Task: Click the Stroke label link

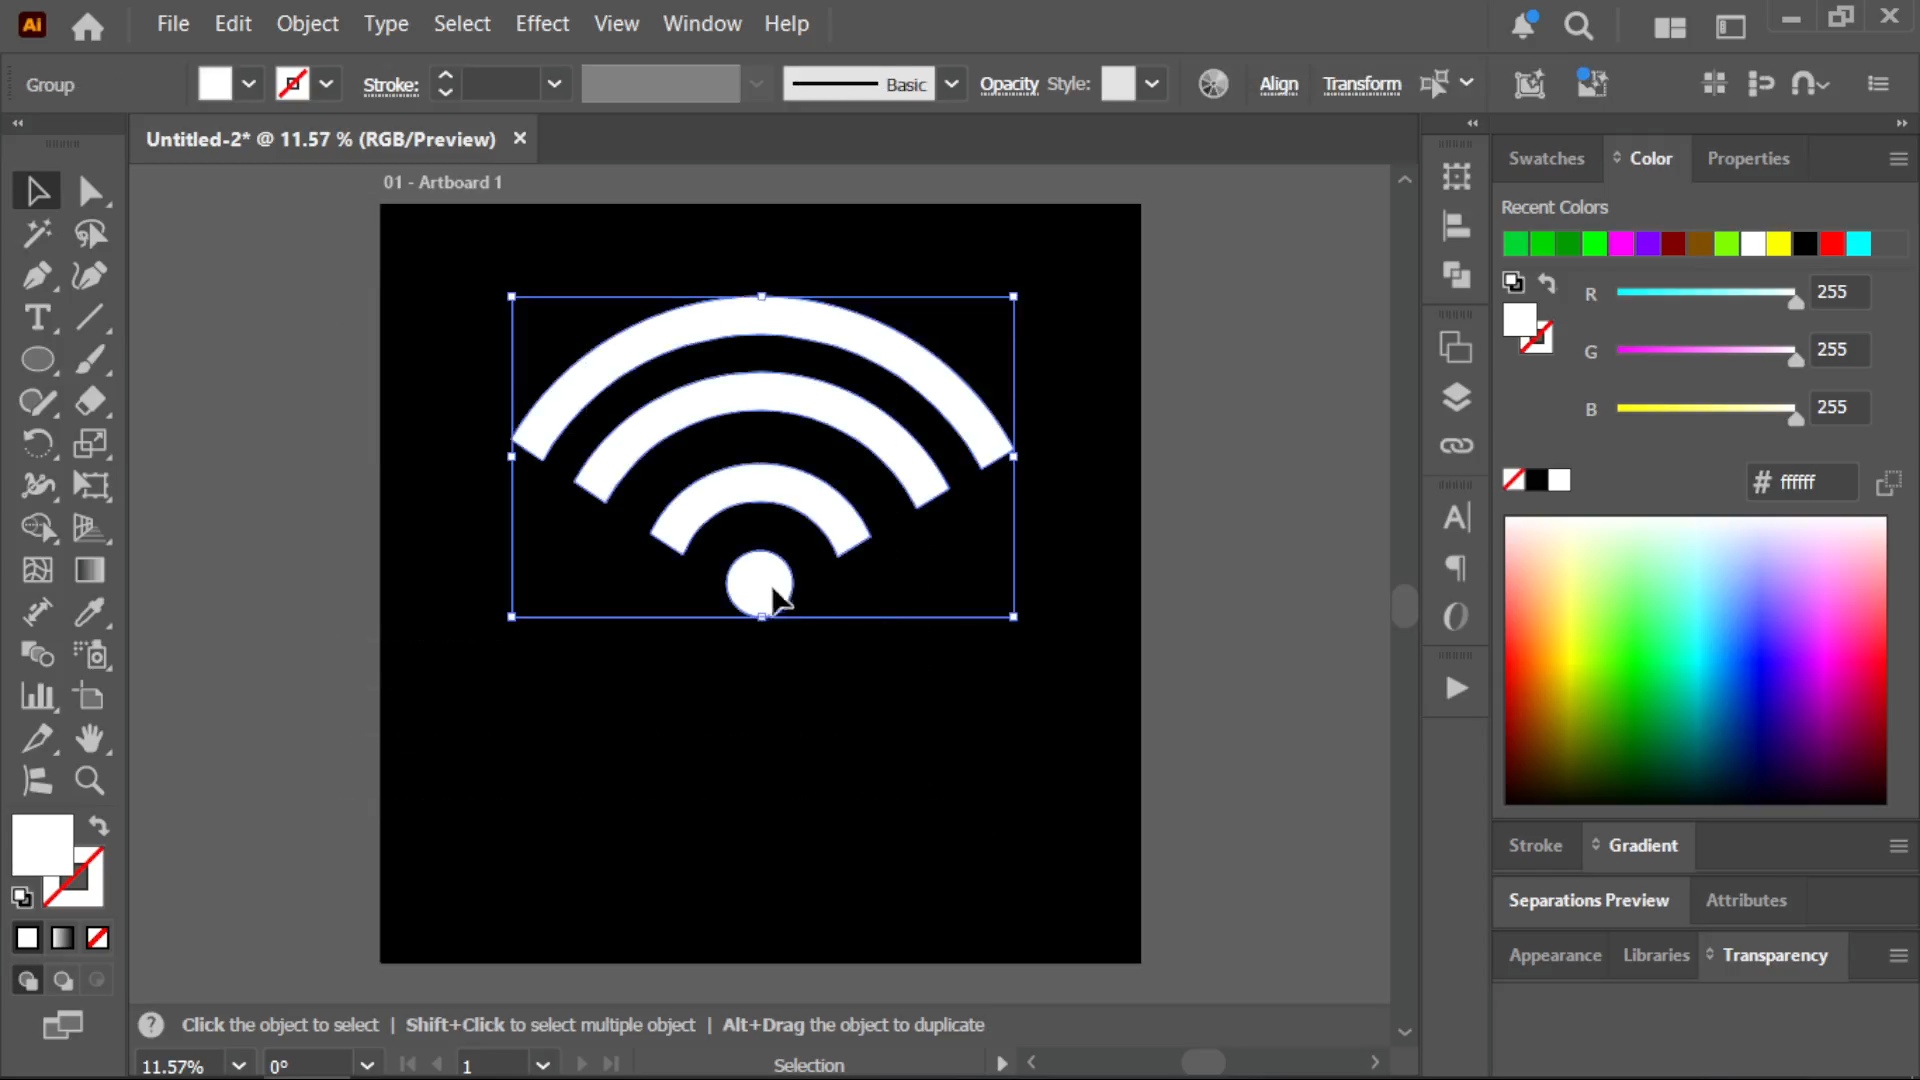Action: pos(390,86)
